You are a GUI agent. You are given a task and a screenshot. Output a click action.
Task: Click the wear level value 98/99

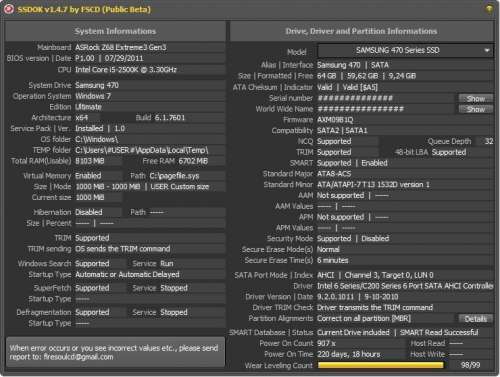[470, 365]
